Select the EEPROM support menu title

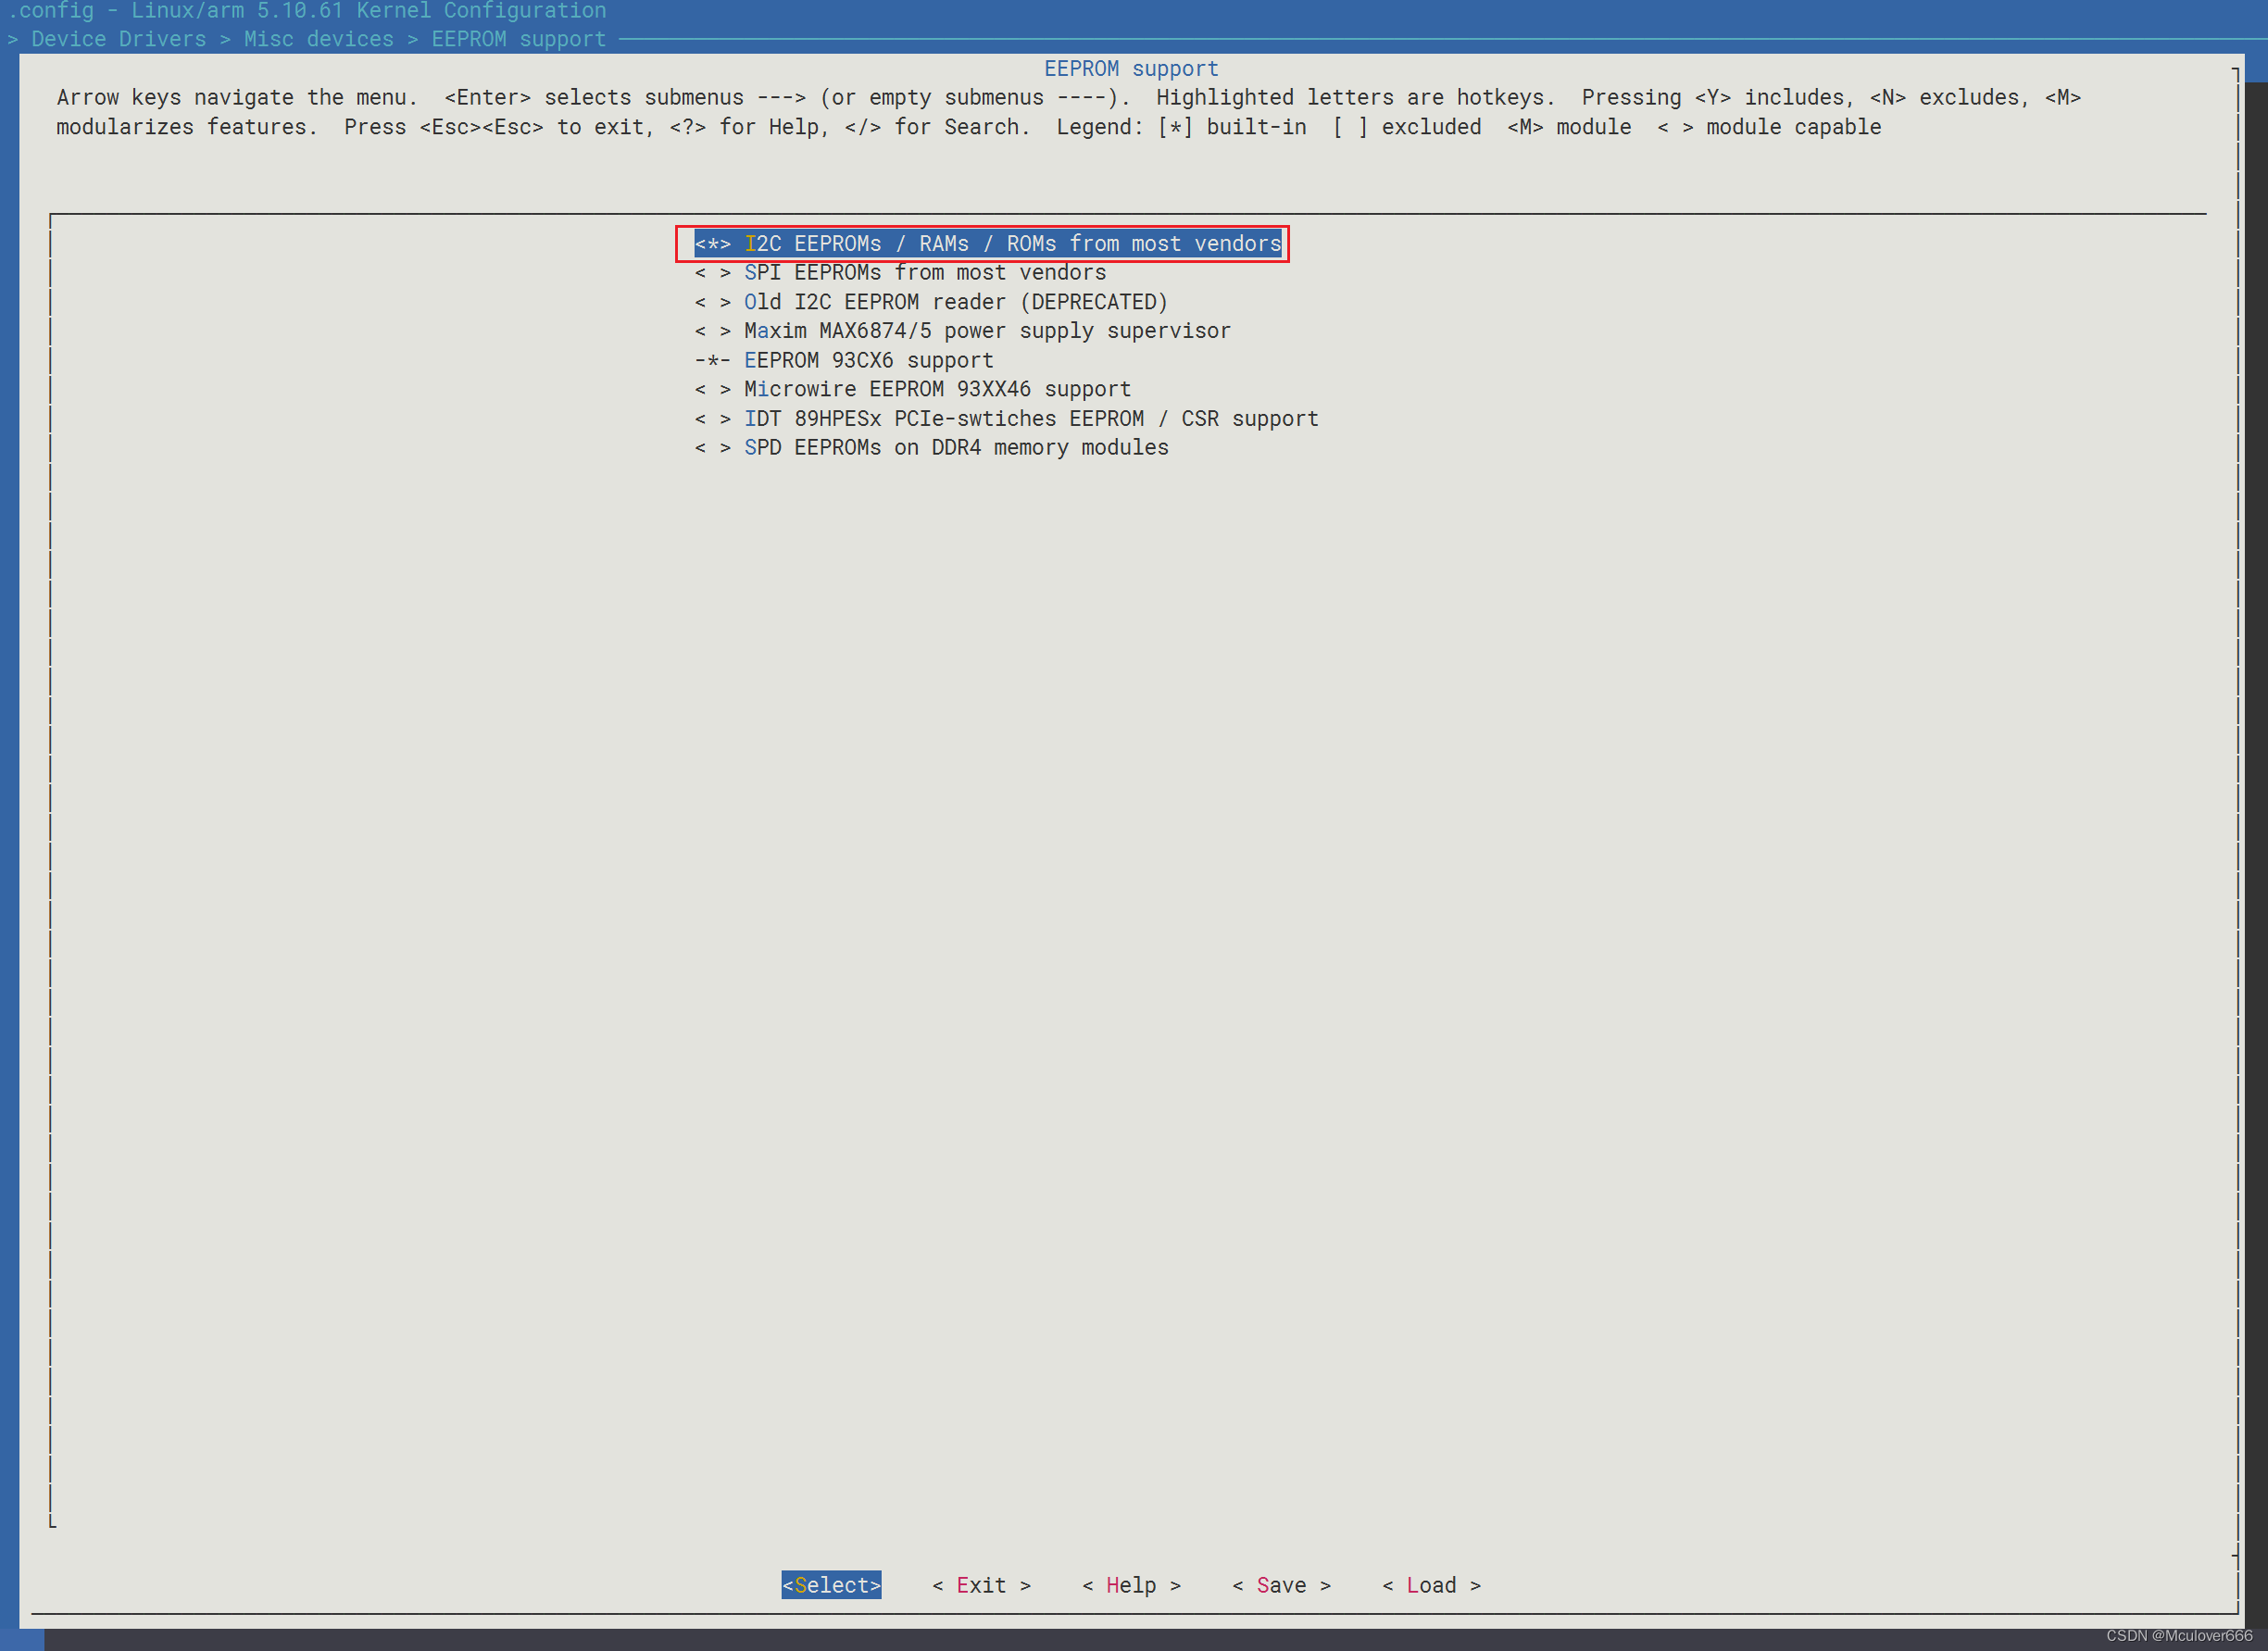click(1131, 68)
